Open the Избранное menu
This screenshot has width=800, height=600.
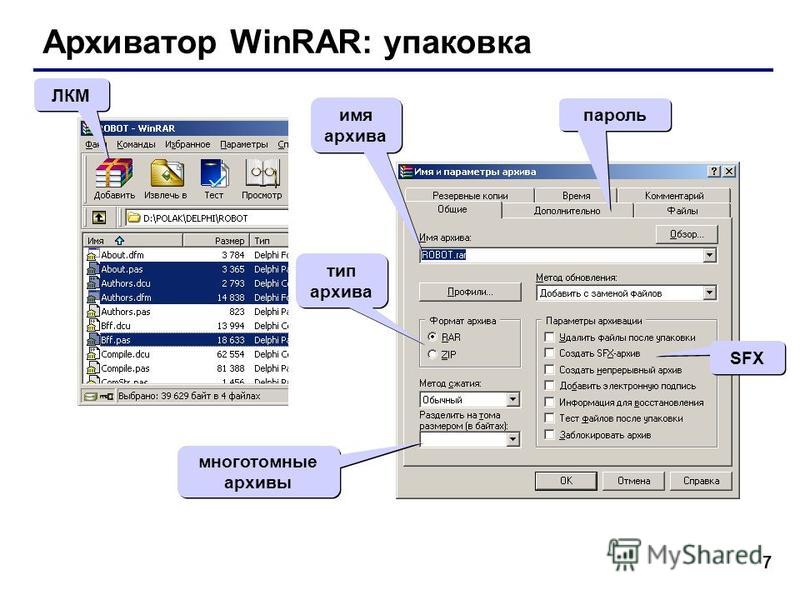tap(187, 144)
